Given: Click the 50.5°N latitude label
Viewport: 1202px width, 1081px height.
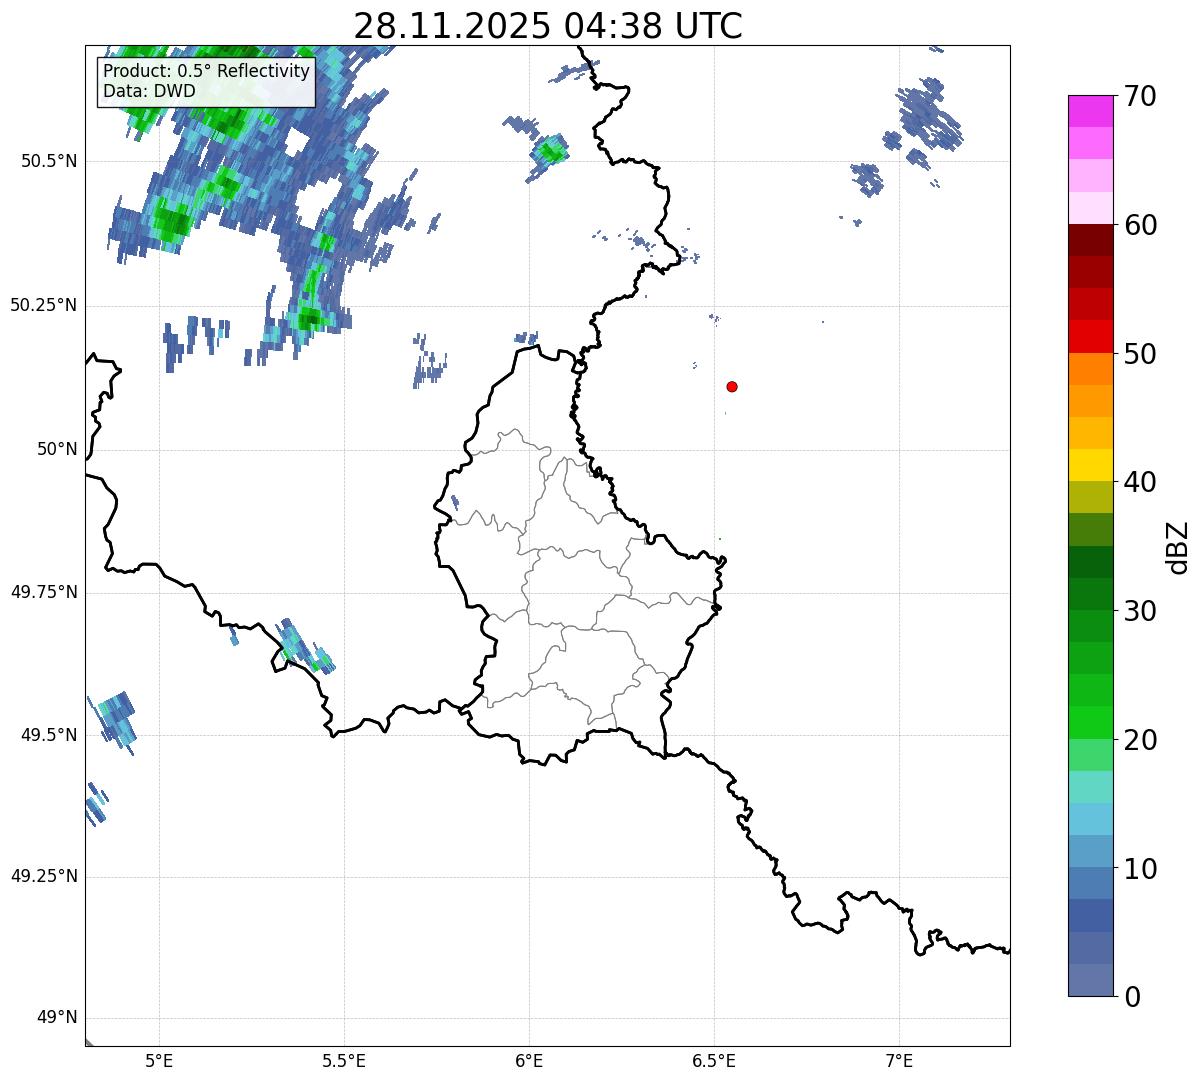Looking at the screenshot, I should (x=49, y=162).
